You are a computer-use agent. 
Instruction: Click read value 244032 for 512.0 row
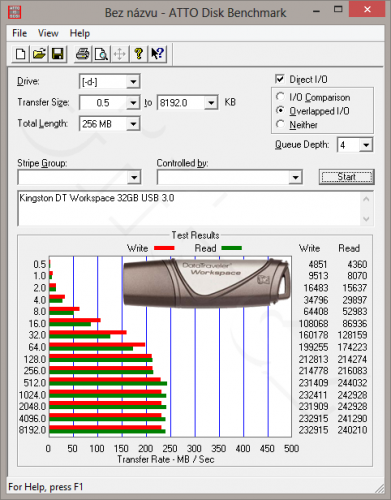pyautogui.click(x=352, y=383)
